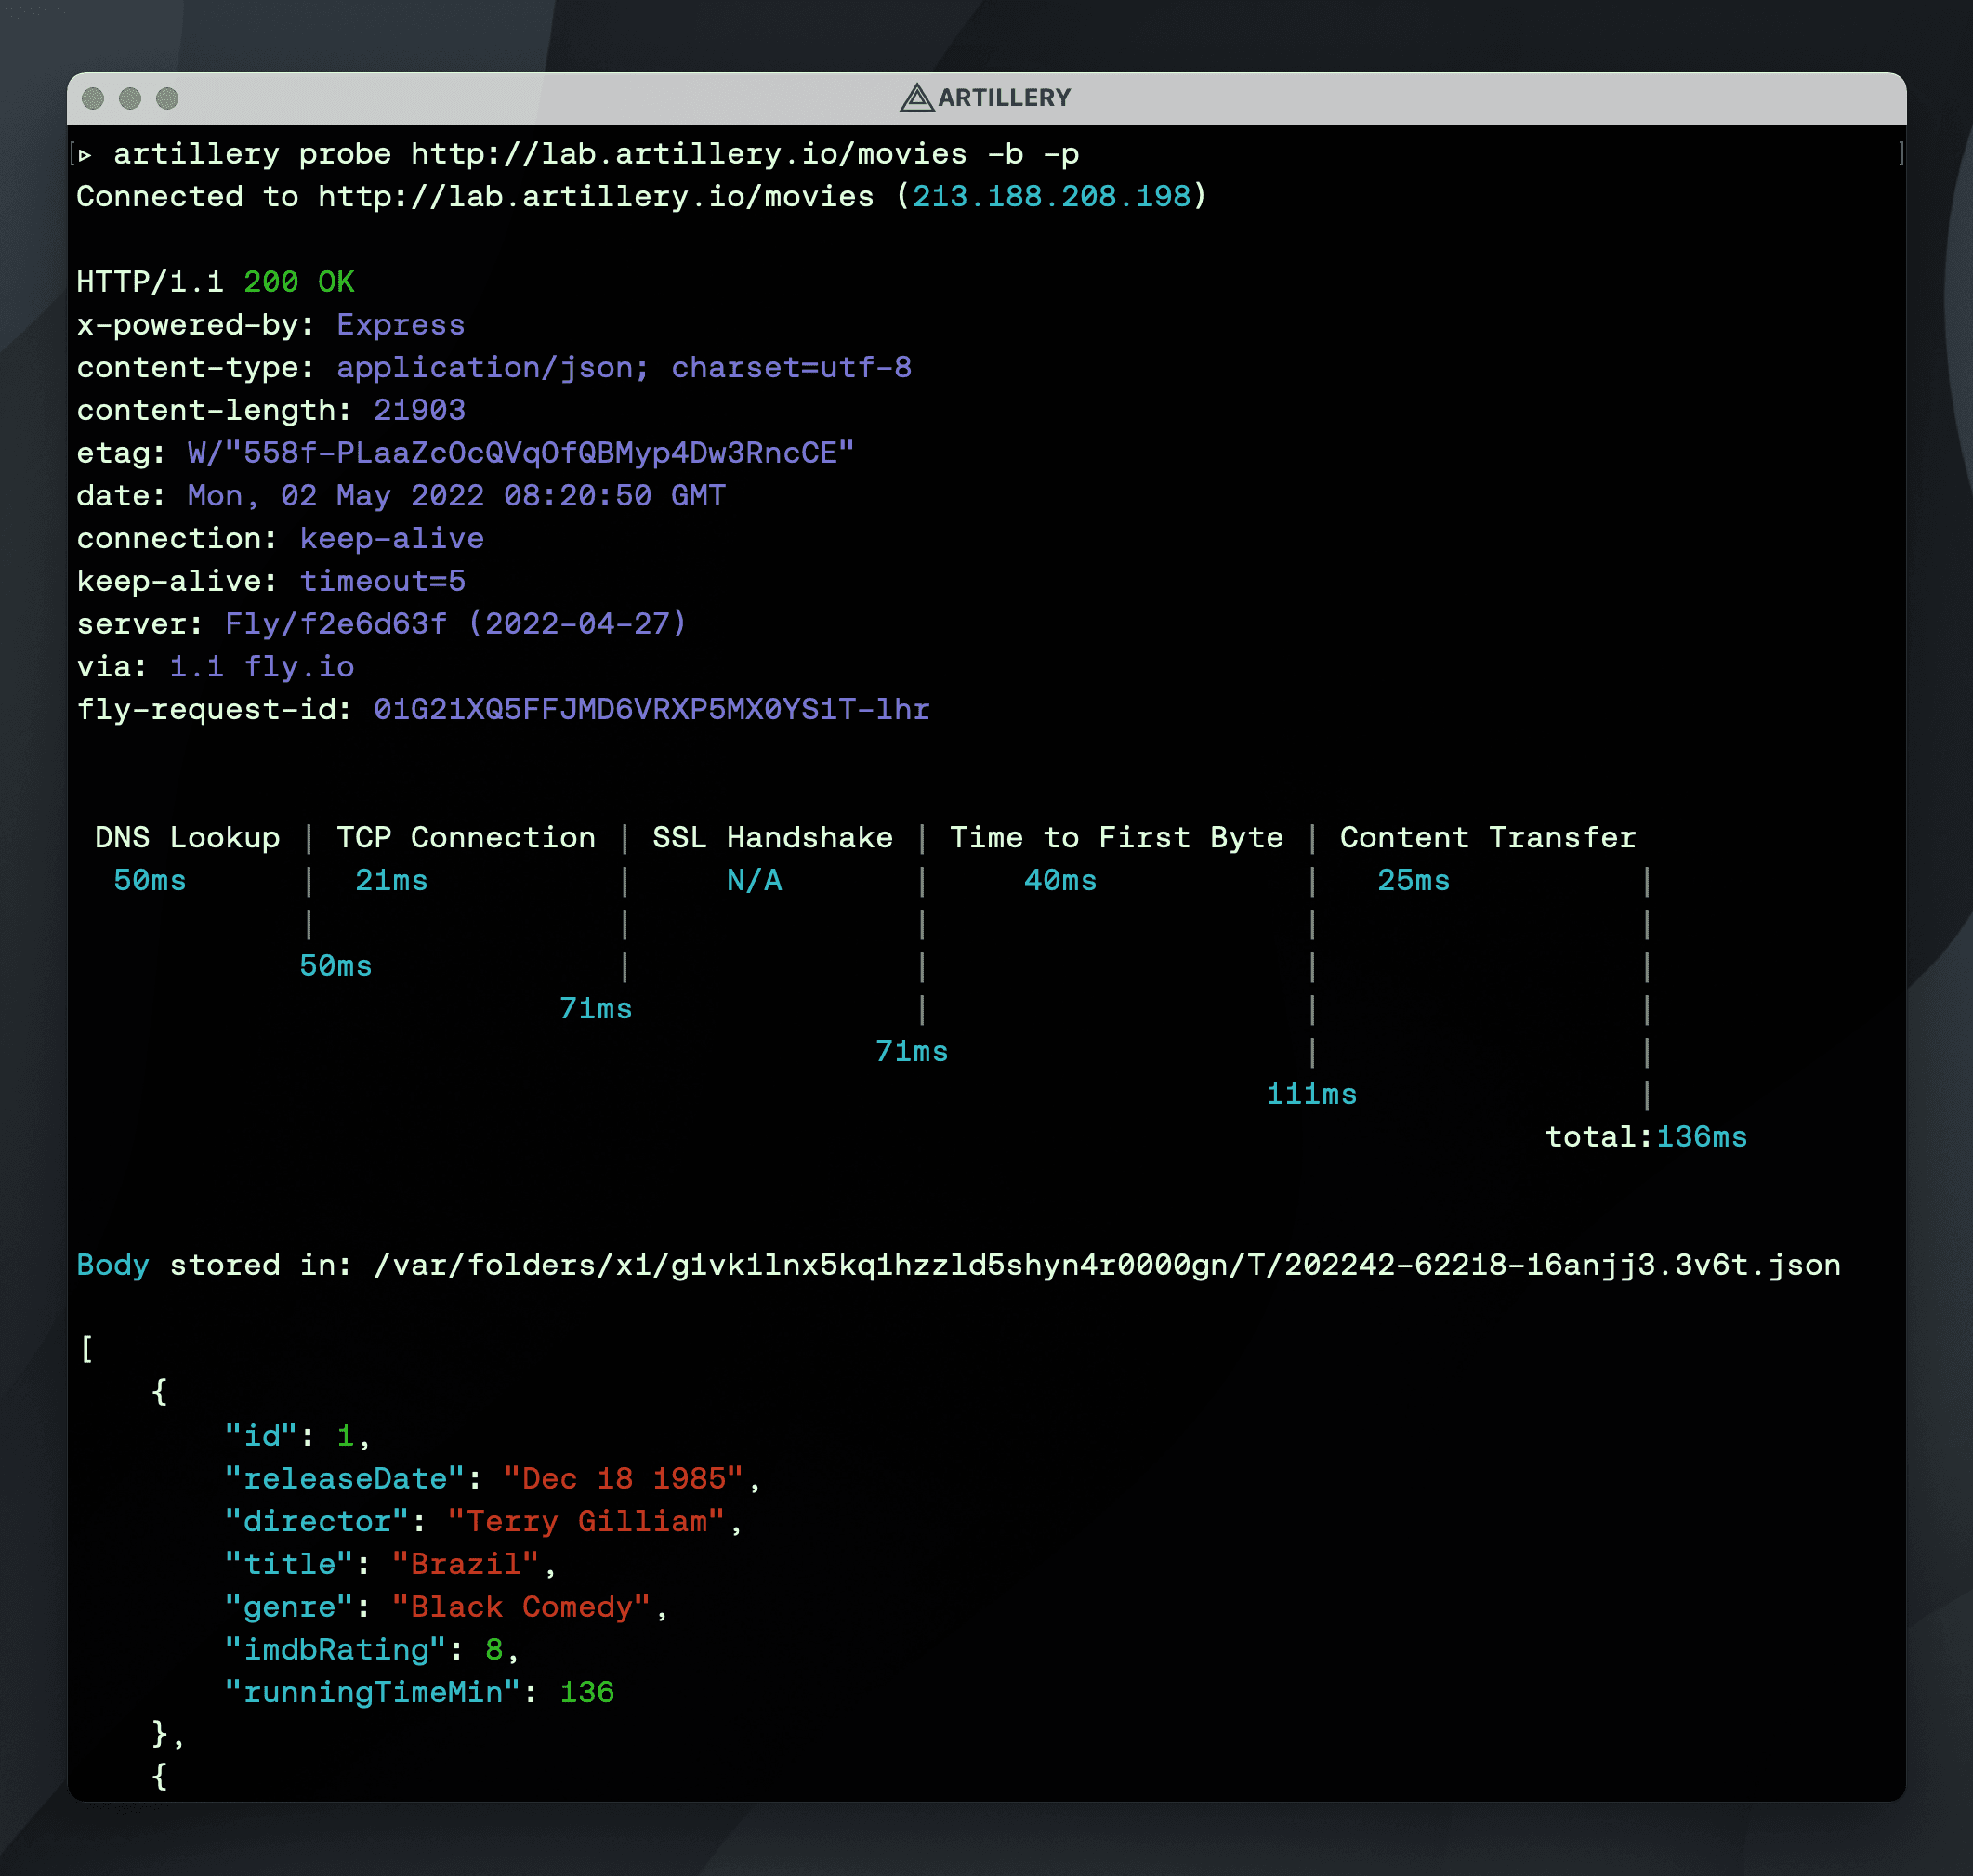This screenshot has width=1973, height=1876.
Task: Click the date value 'Mon, 02 May 2022 08:20:50 GMT'
Action: [457, 496]
